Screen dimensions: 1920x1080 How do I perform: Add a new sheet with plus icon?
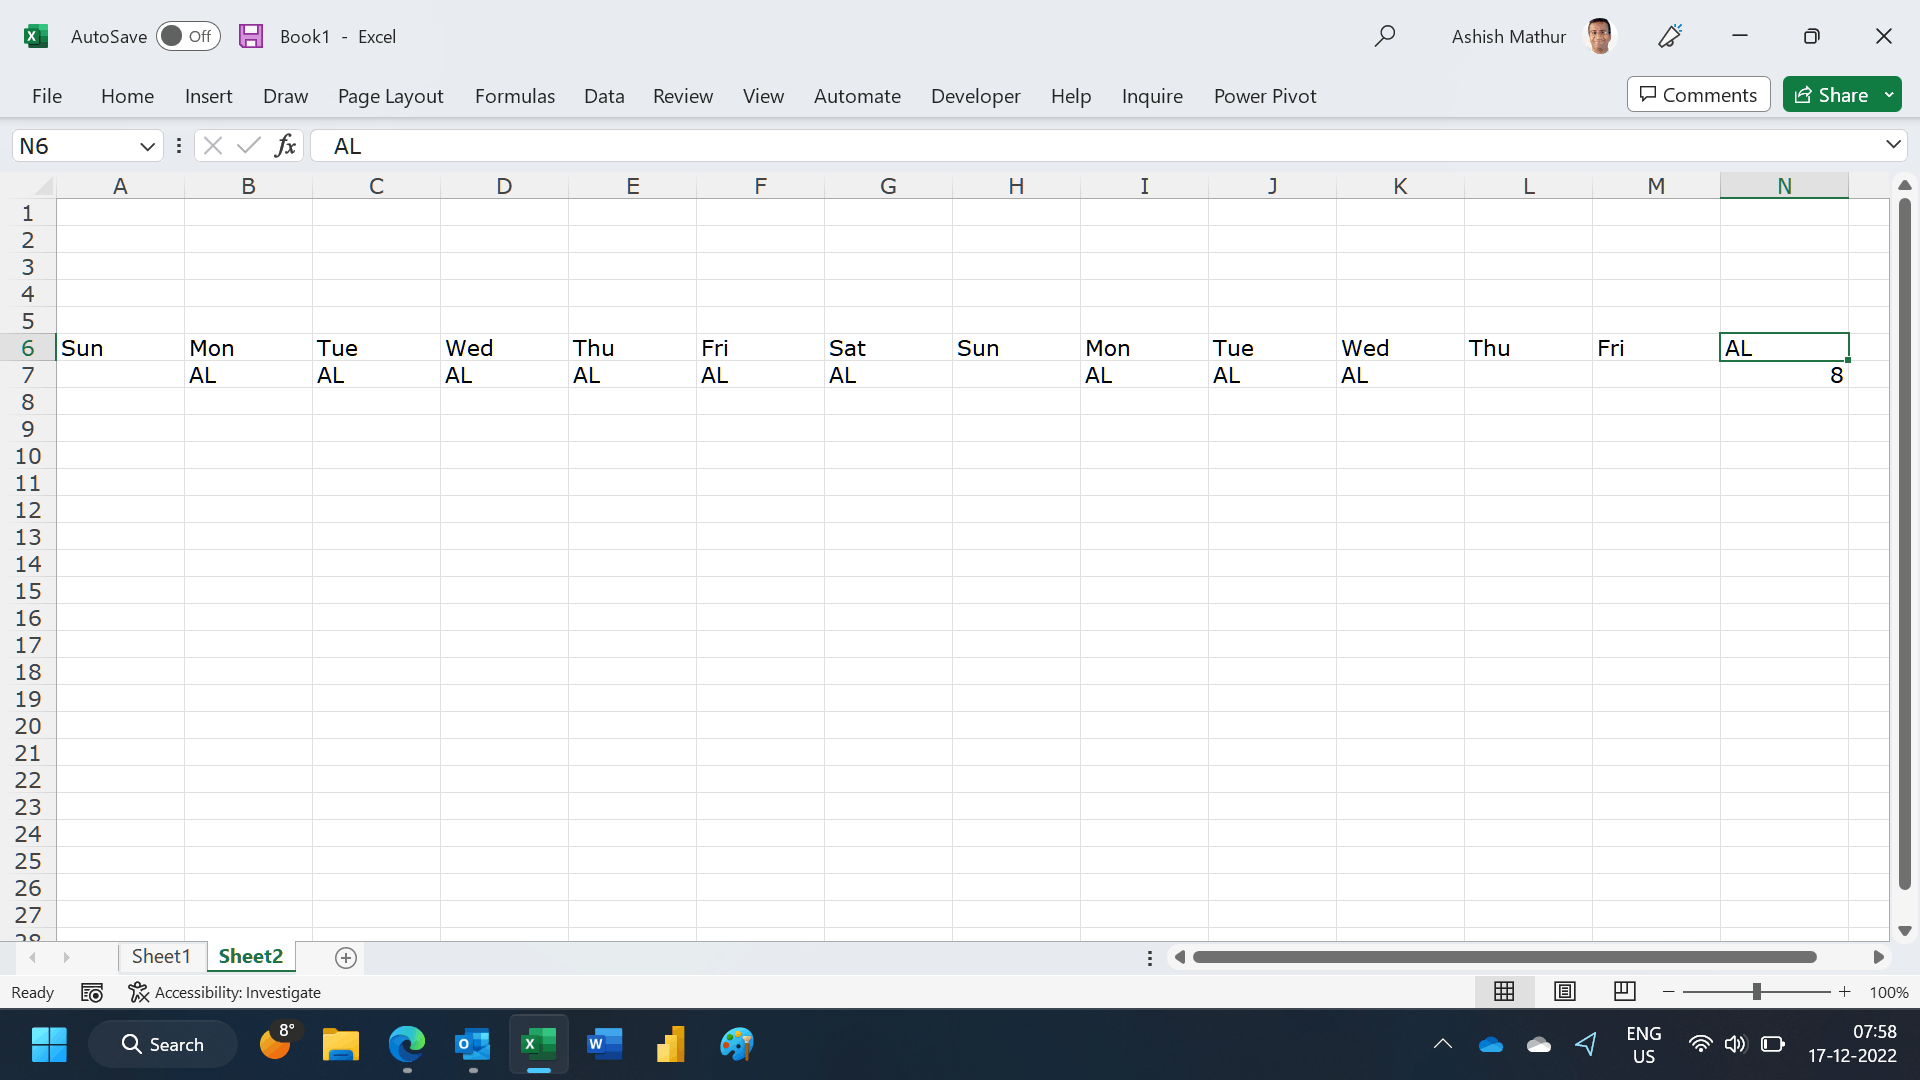coord(346,958)
